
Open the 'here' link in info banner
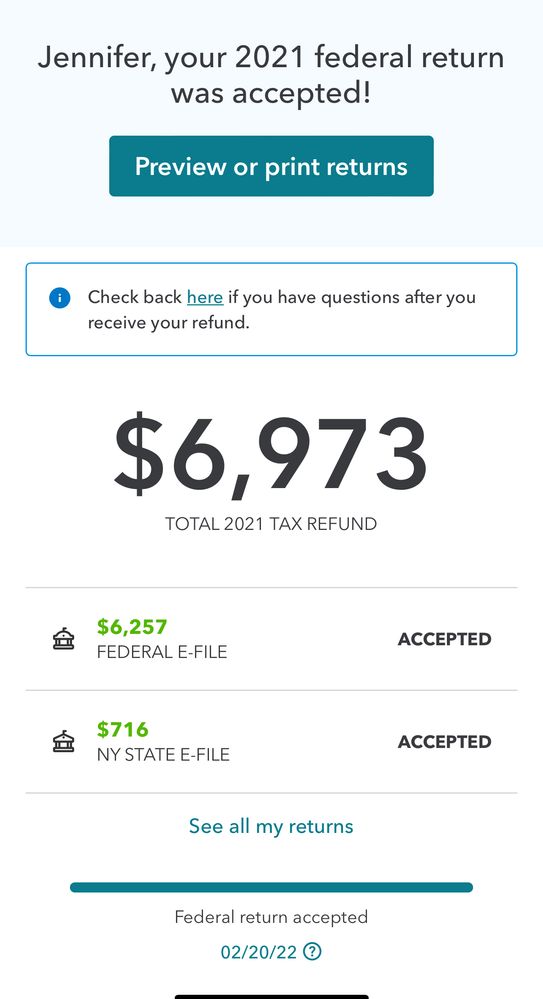coord(205,297)
